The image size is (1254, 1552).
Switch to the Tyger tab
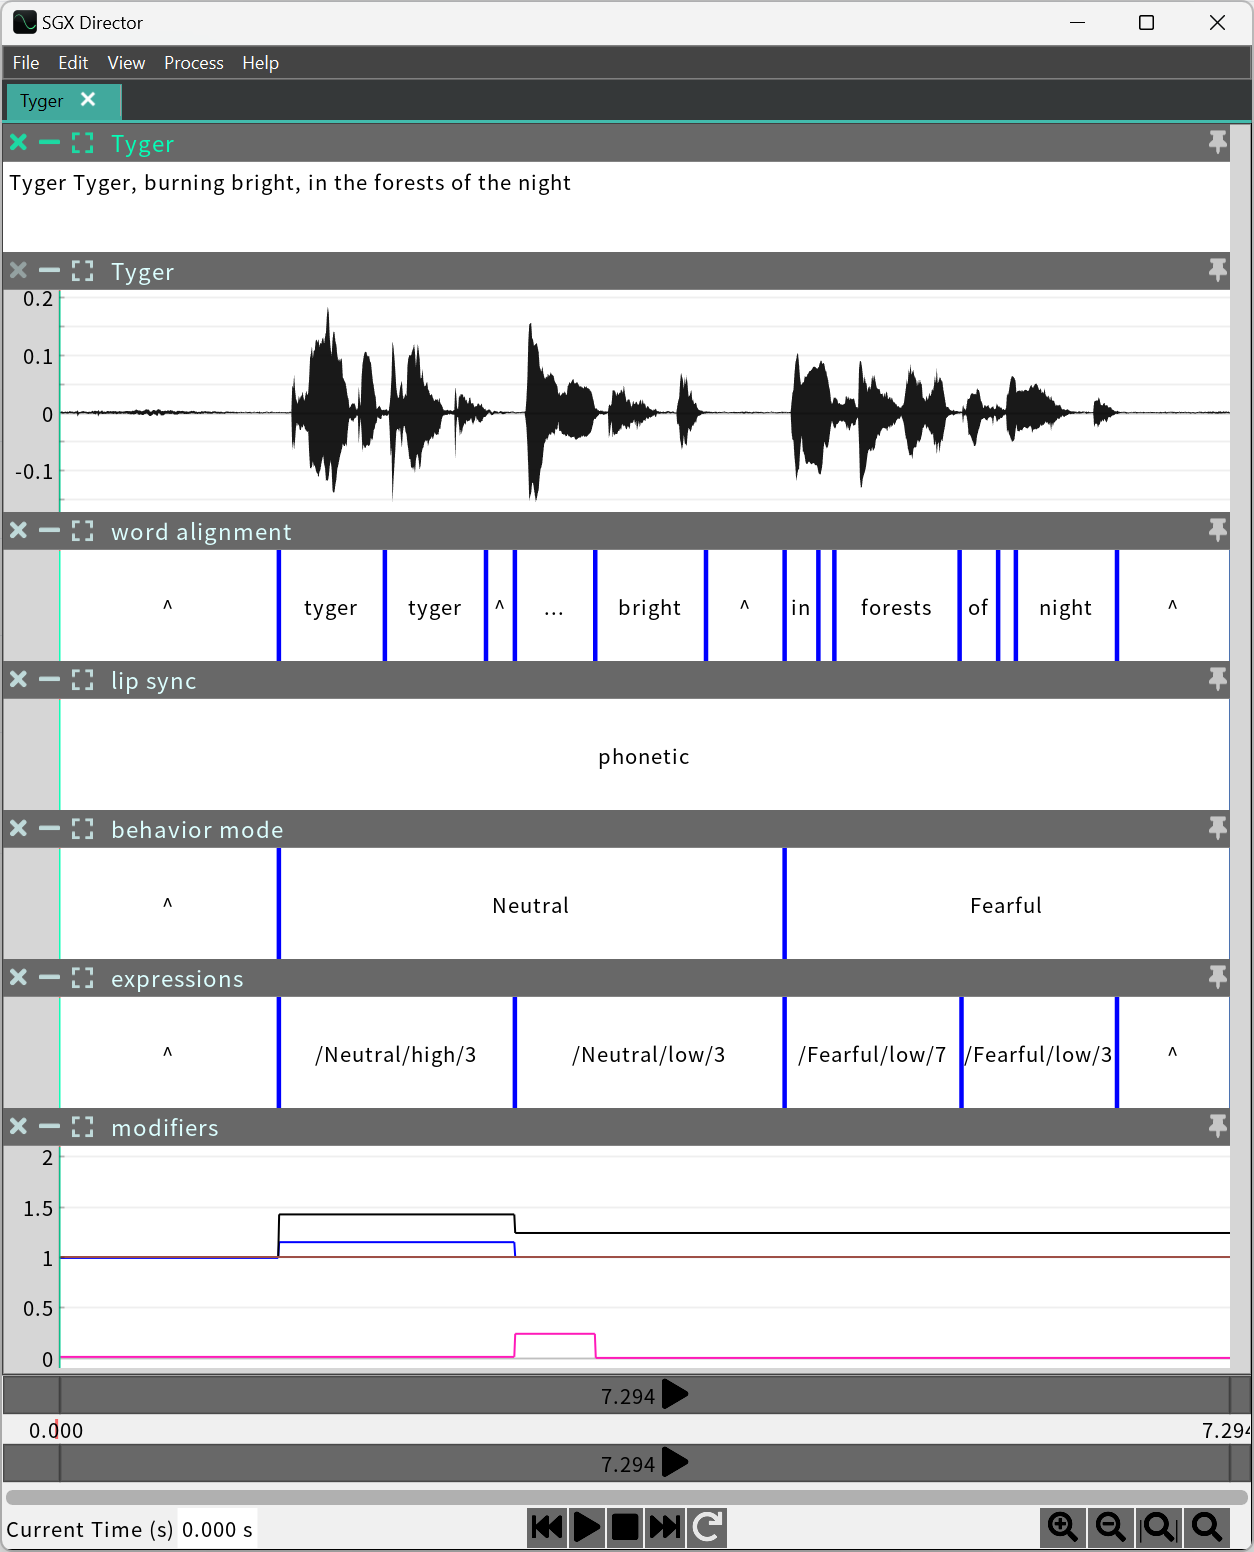click(x=40, y=100)
